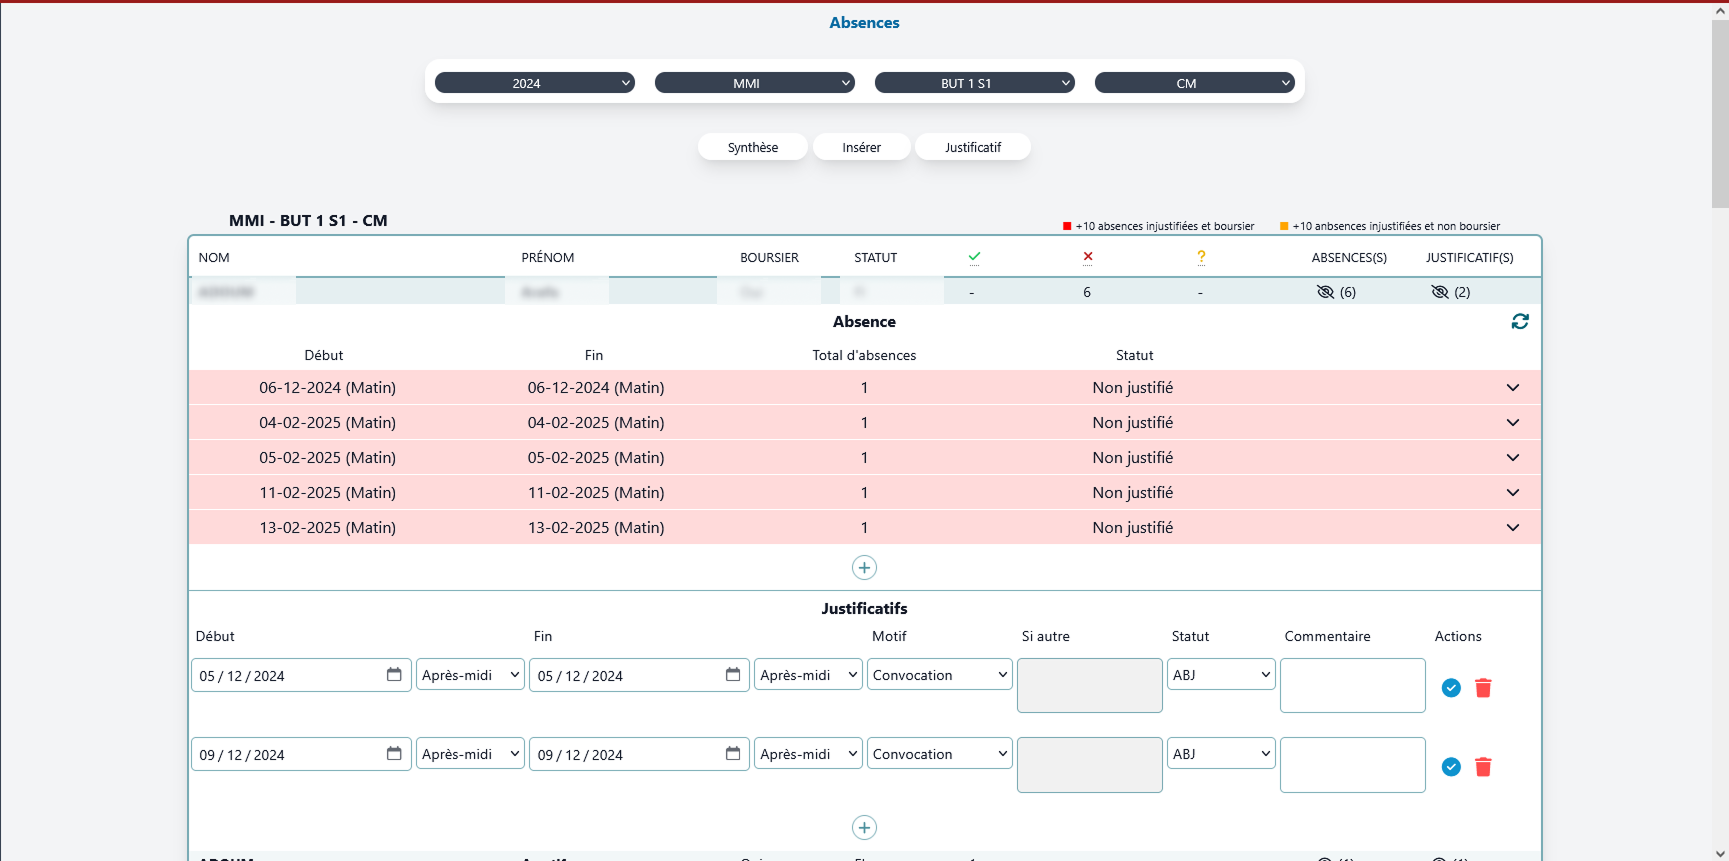
Task: Expand the 11-02-2025 absence row
Action: coord(1513,493)
